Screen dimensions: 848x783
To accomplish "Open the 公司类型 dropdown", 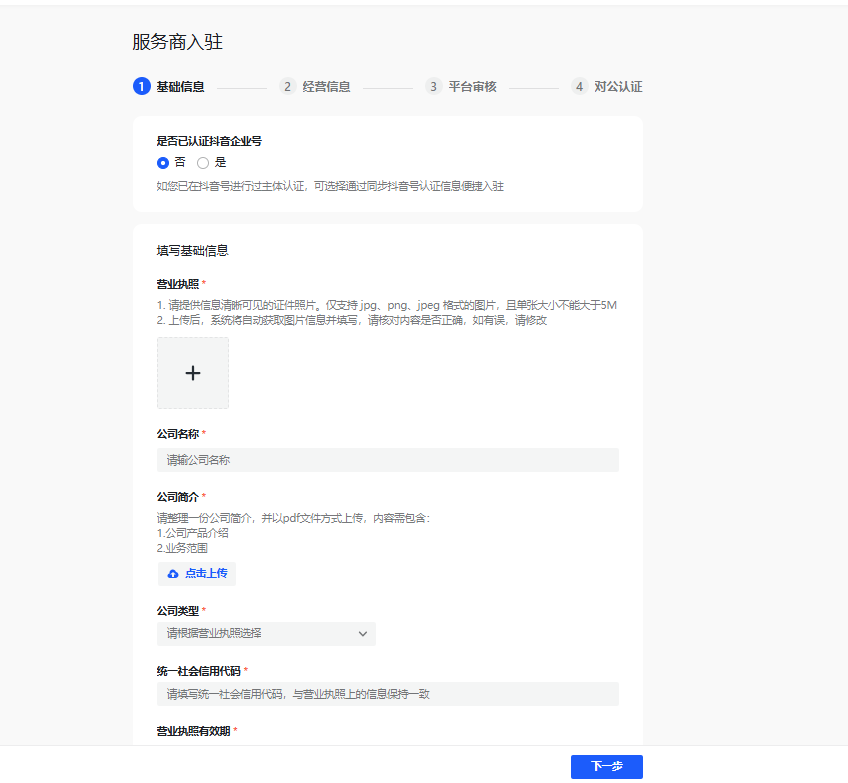I will click(266, 634).
